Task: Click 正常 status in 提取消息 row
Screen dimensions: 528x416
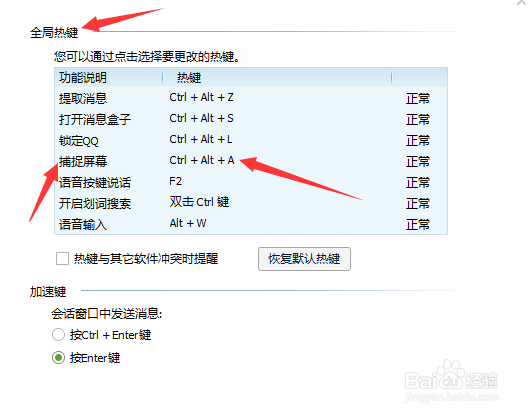Action: click(x=418, y=98)
